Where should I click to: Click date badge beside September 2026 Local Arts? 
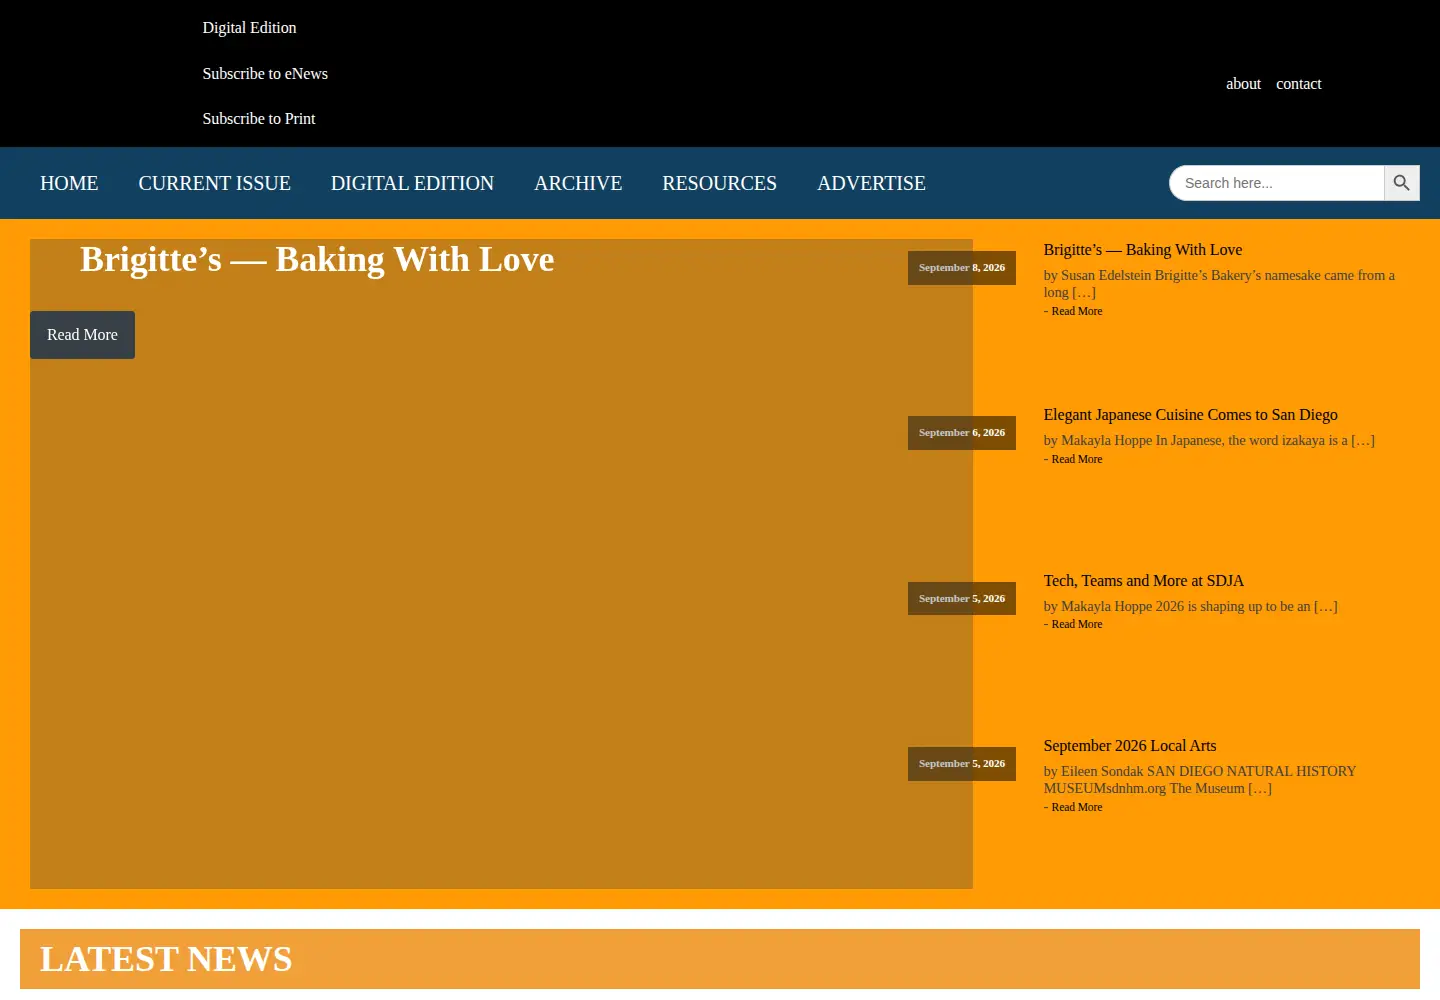[x=962, y=764]
